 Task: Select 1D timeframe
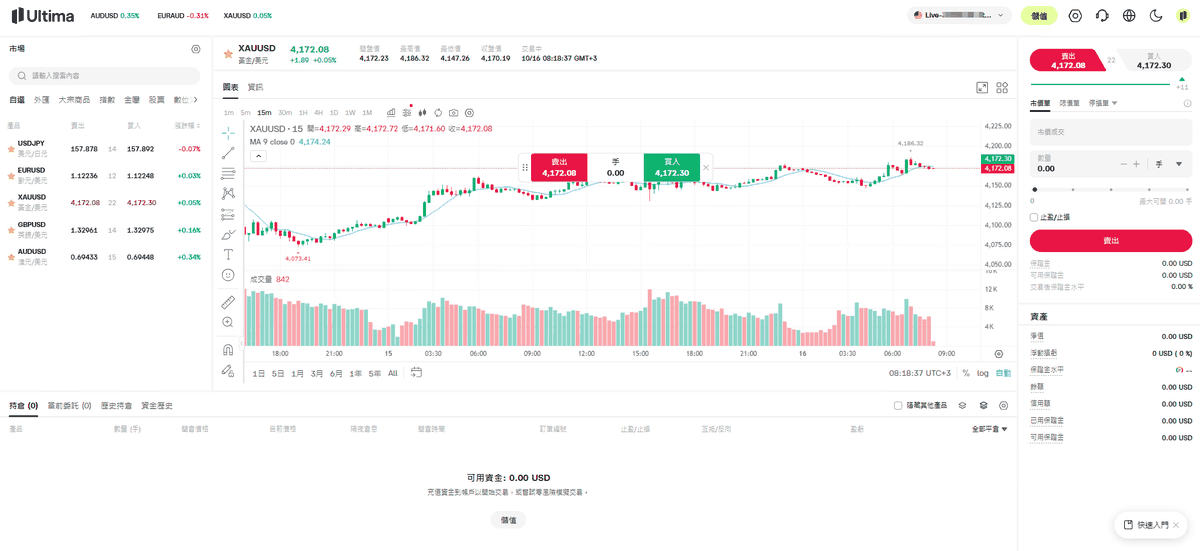click(x=334, y=112)
